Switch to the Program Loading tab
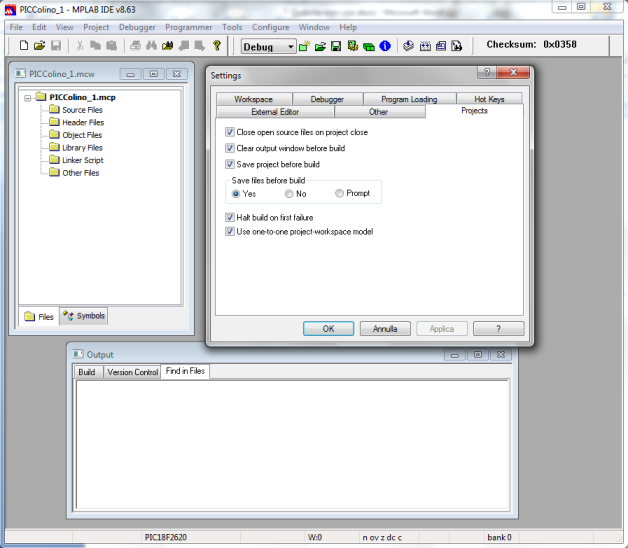The image size is (628, 548). point(409,99)
